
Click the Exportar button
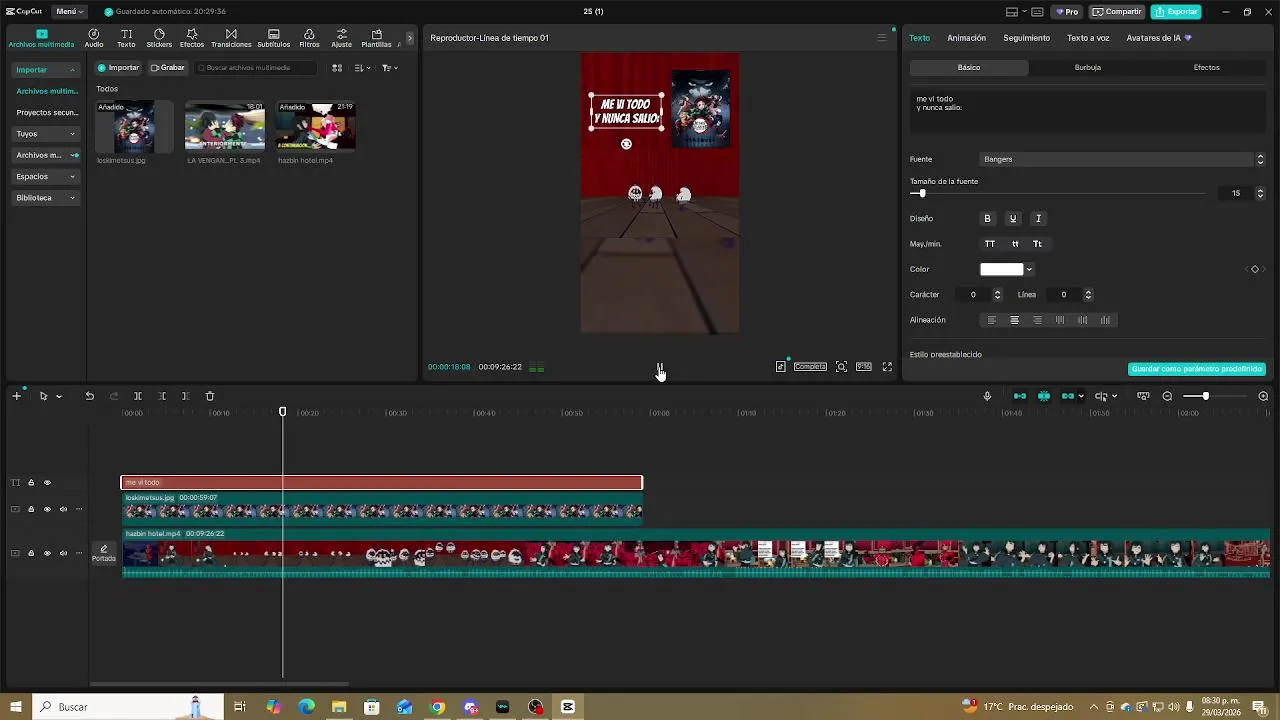tap(1176, 12)
